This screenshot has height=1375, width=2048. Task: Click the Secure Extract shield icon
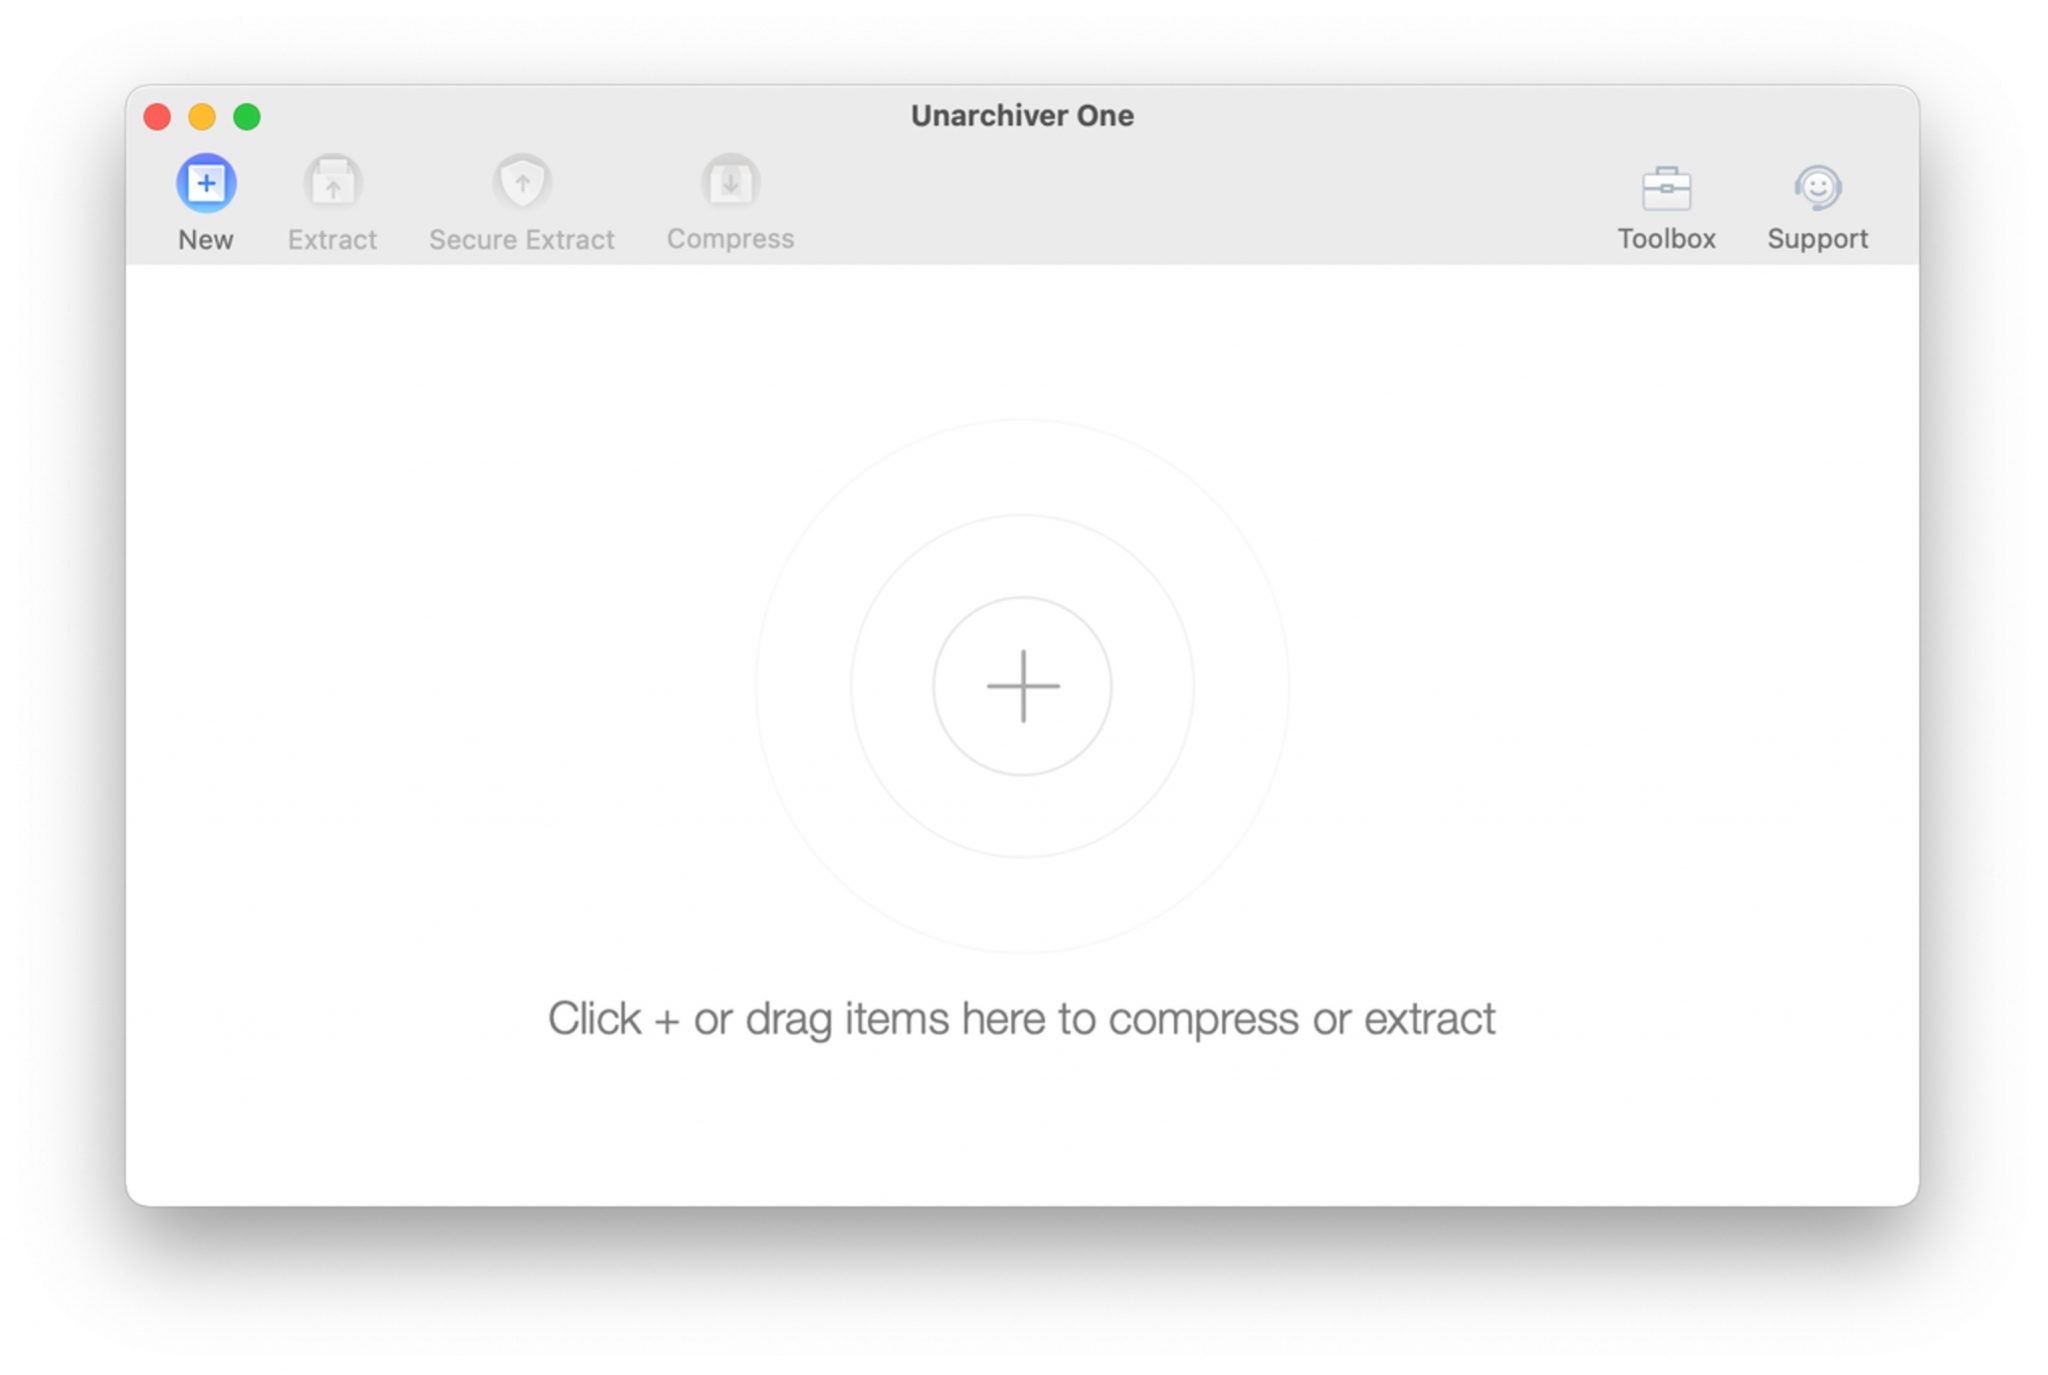click(521, 183)
